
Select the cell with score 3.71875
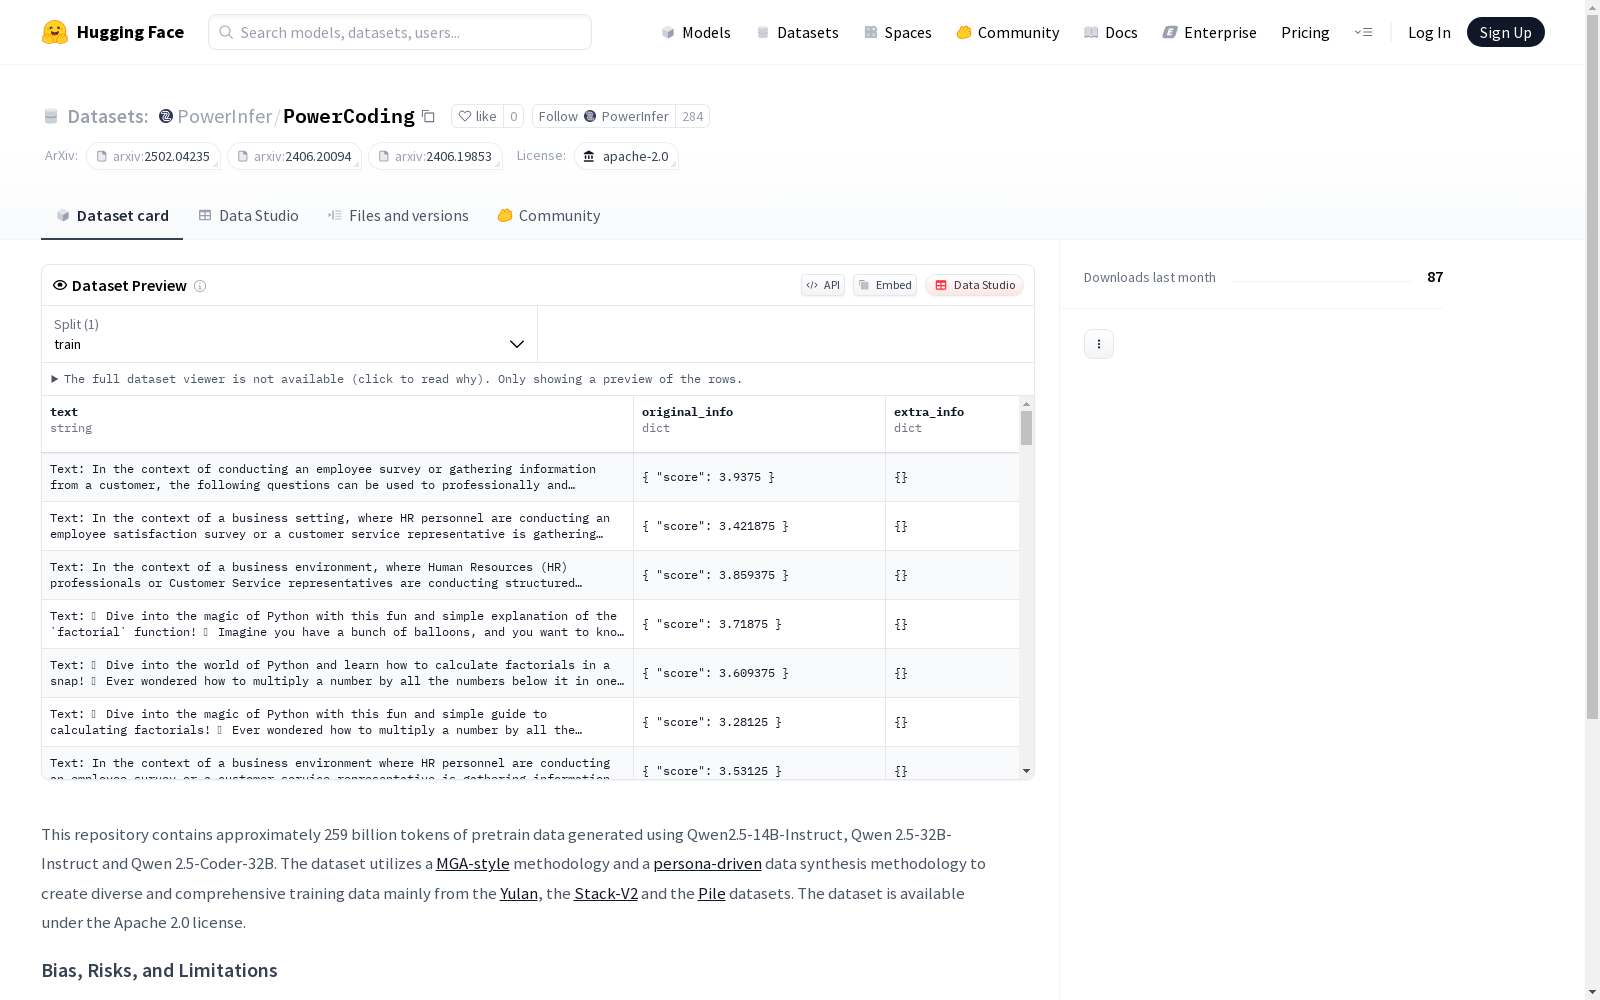pos(759,624)
